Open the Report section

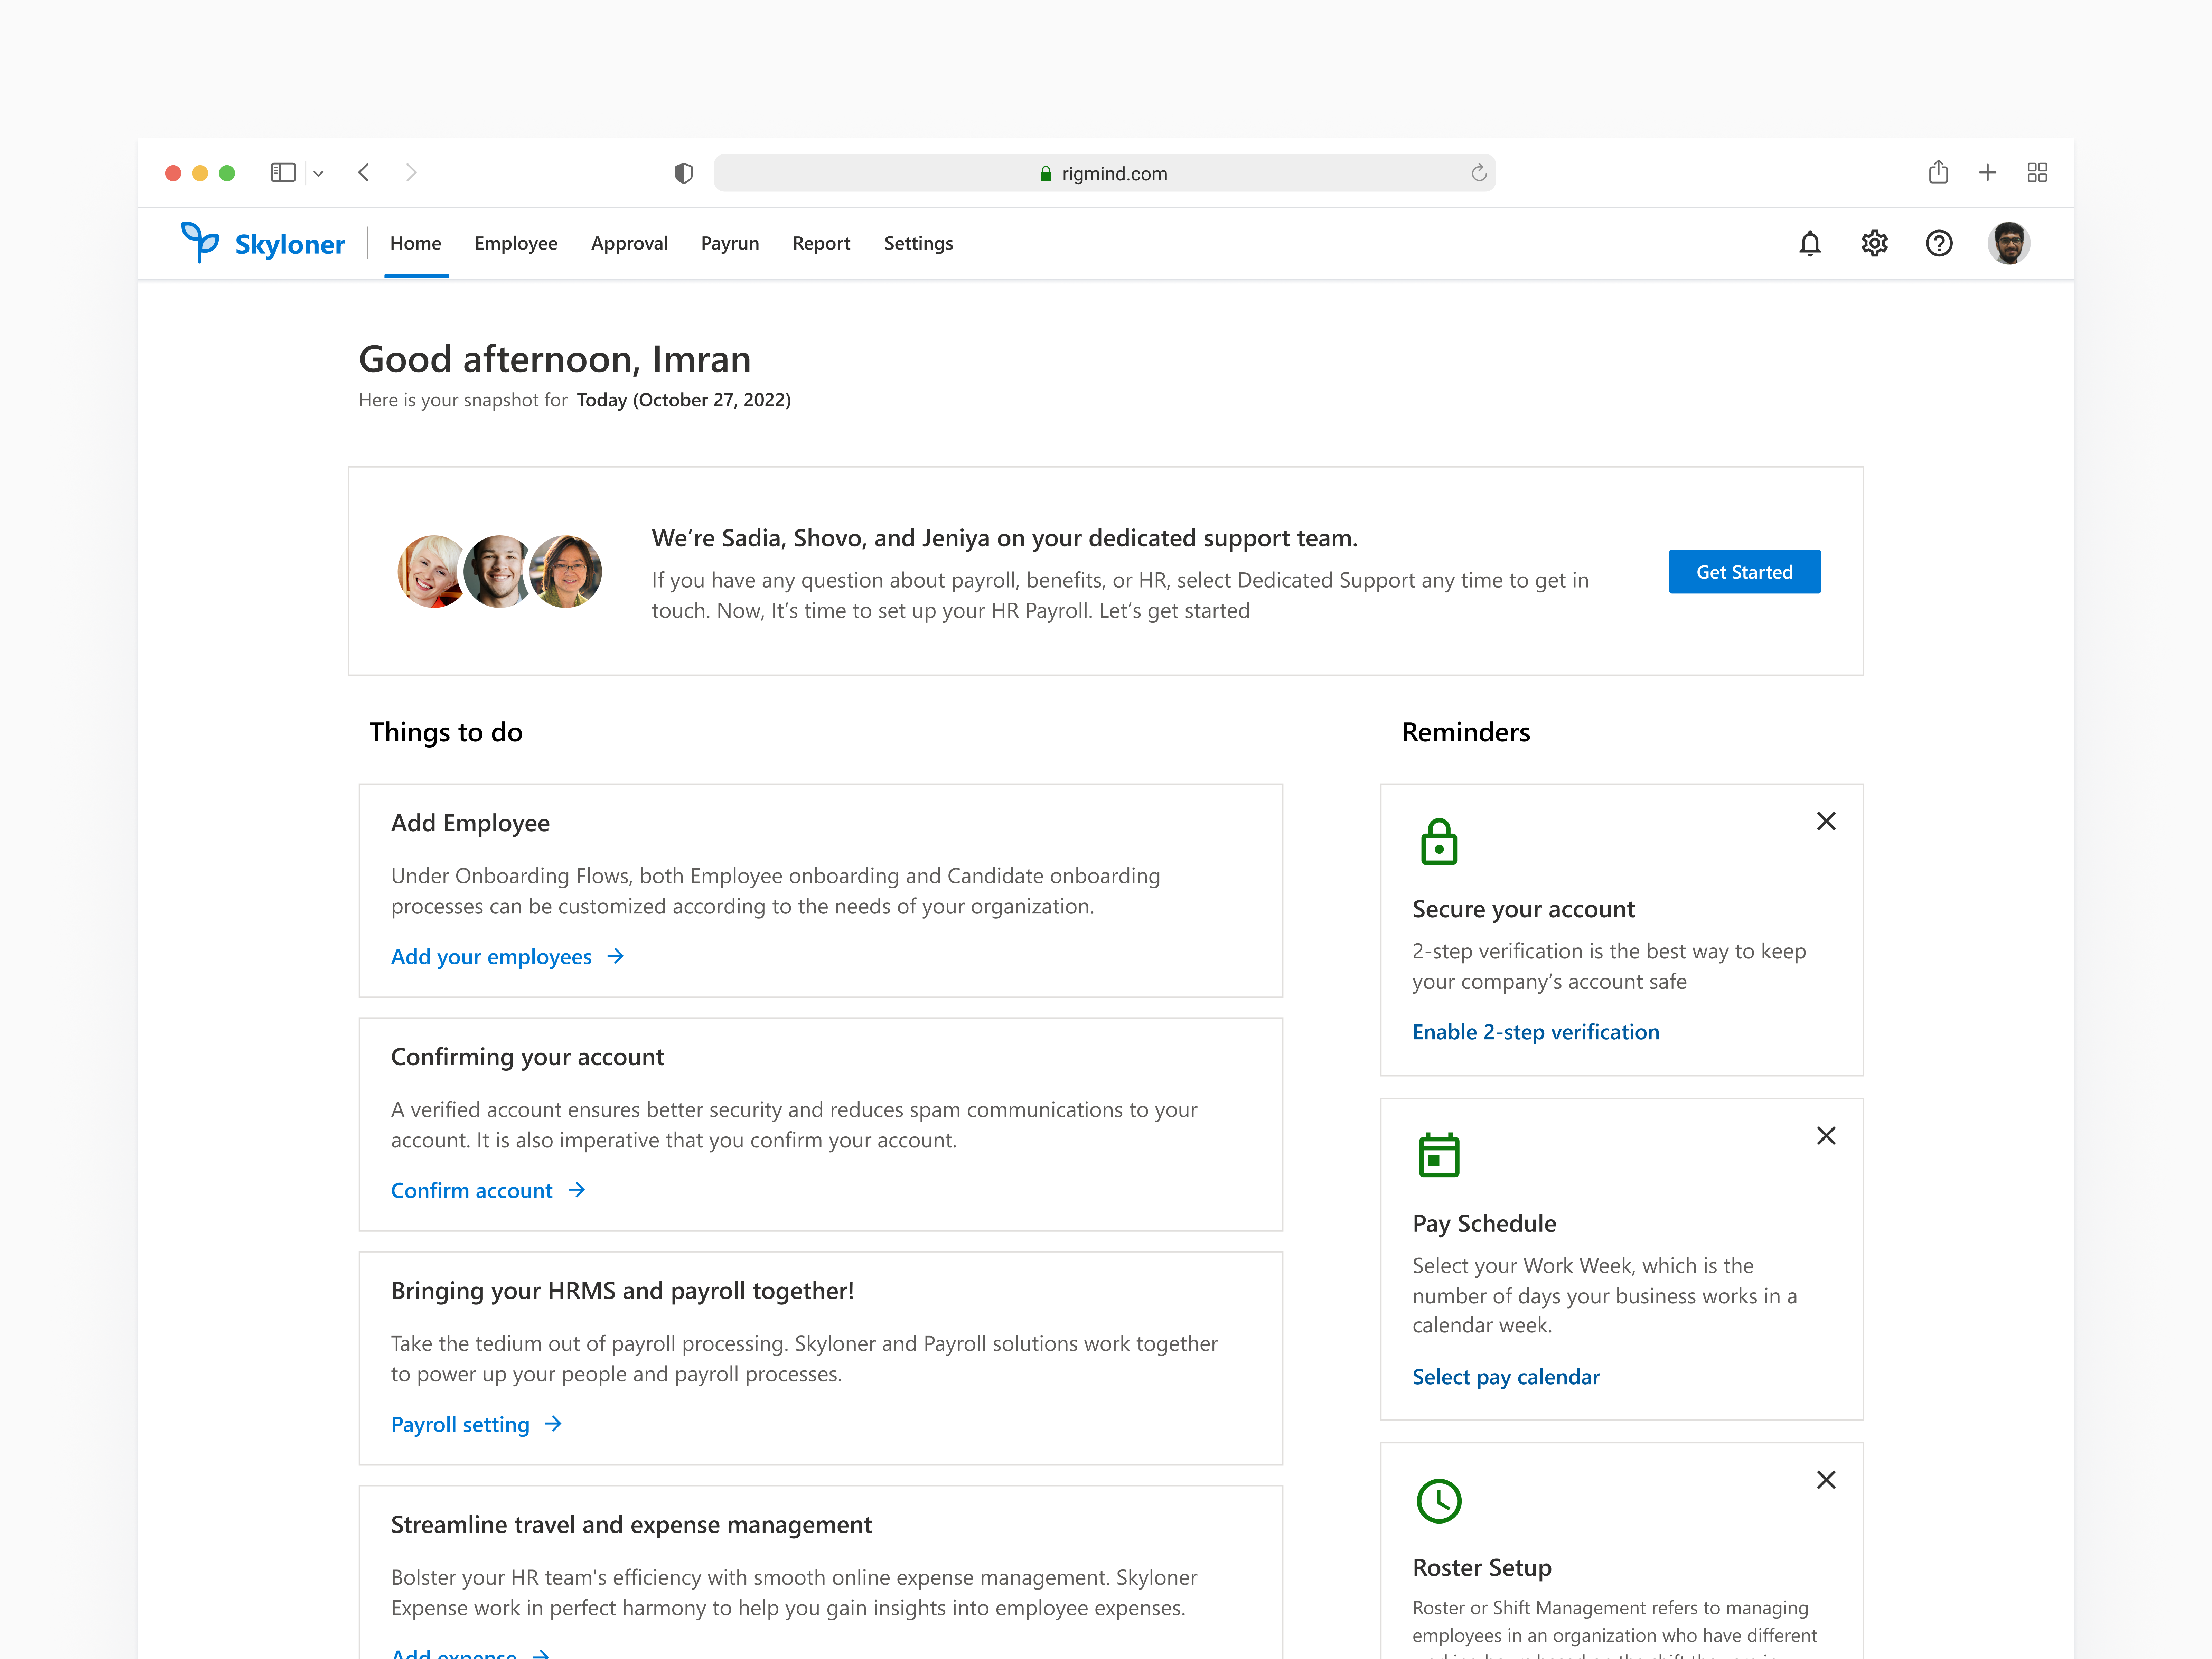point(821,243)
